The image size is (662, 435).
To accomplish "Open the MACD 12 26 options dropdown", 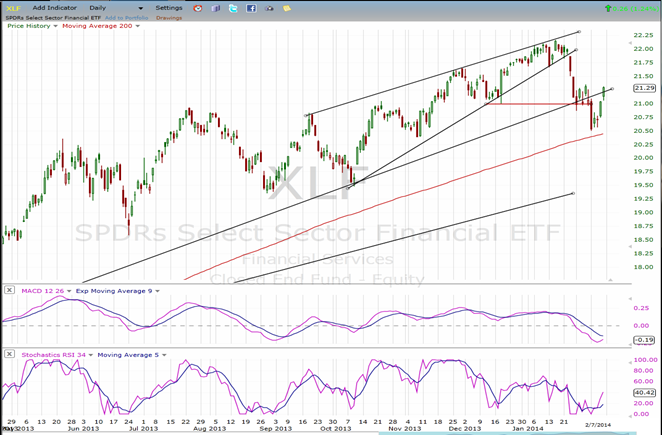I will pos(69,291).
